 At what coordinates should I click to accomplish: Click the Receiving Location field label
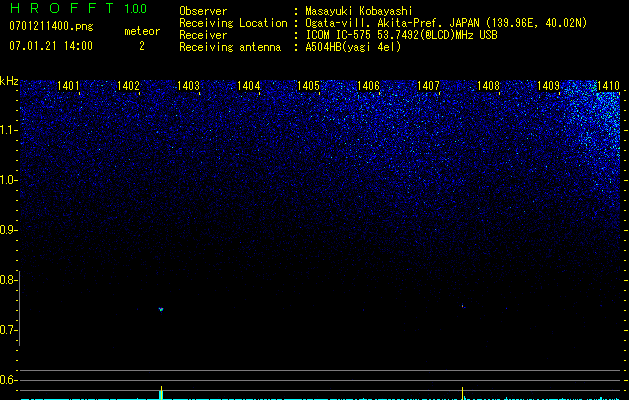233,23
